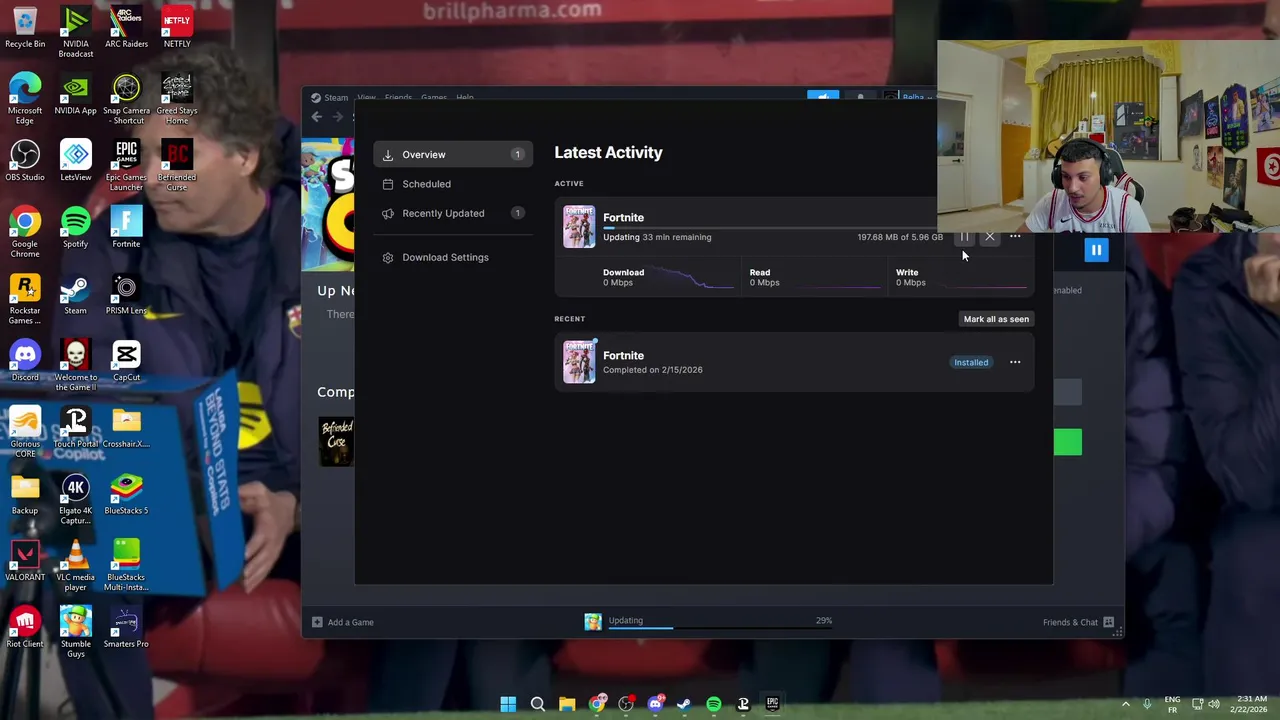
Task: Open the Snap Camera shortcut
Action: [x=126, y=99]
